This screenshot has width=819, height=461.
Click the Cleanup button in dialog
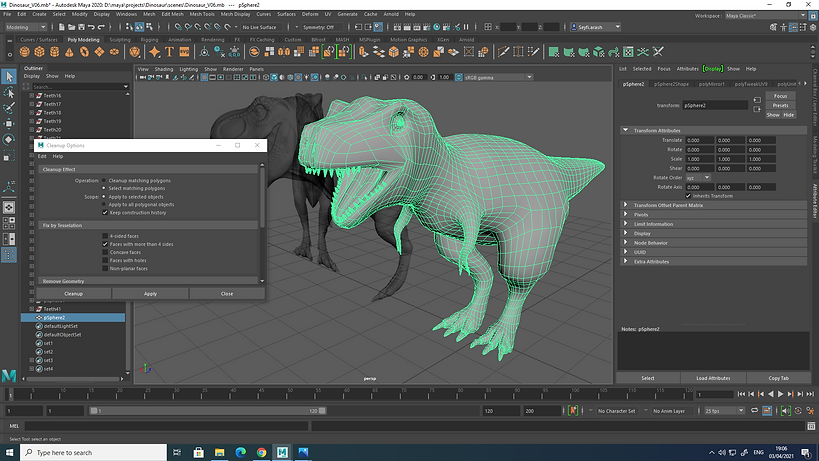74,294
